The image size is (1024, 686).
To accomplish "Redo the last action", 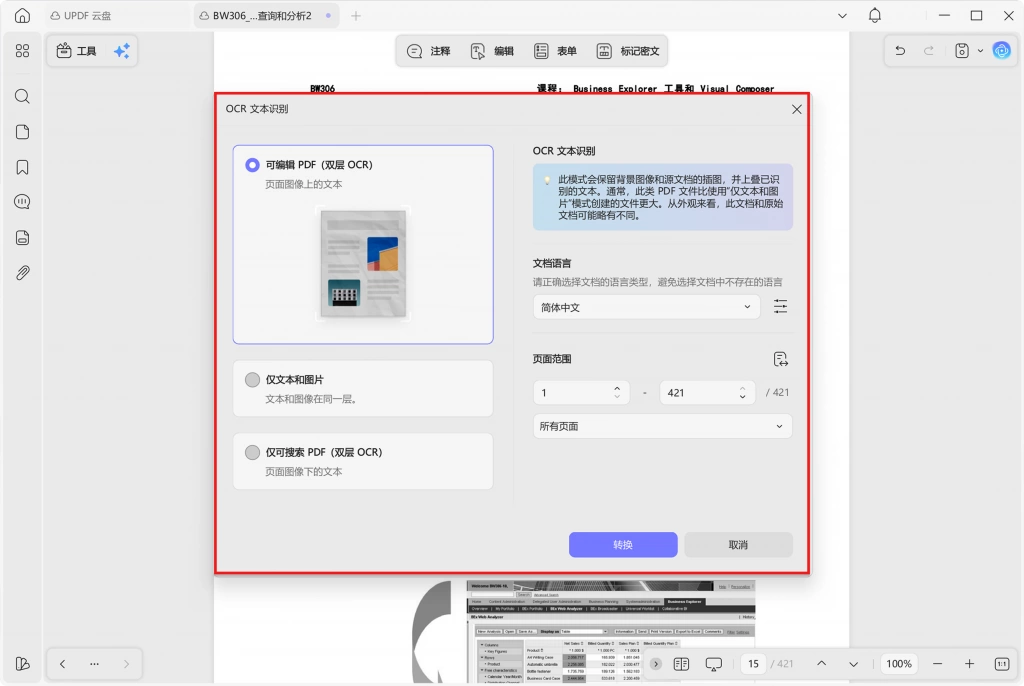I will click(929, 50).
